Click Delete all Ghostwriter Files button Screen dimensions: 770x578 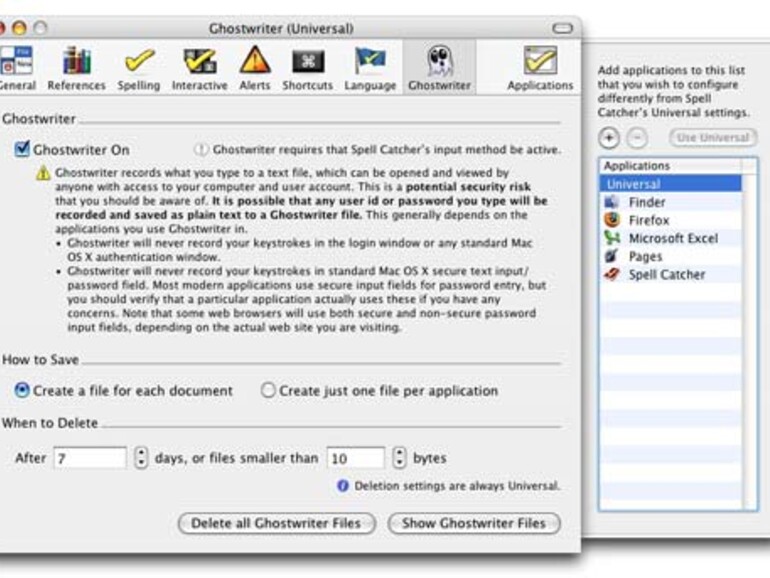(x=276, y=523)
